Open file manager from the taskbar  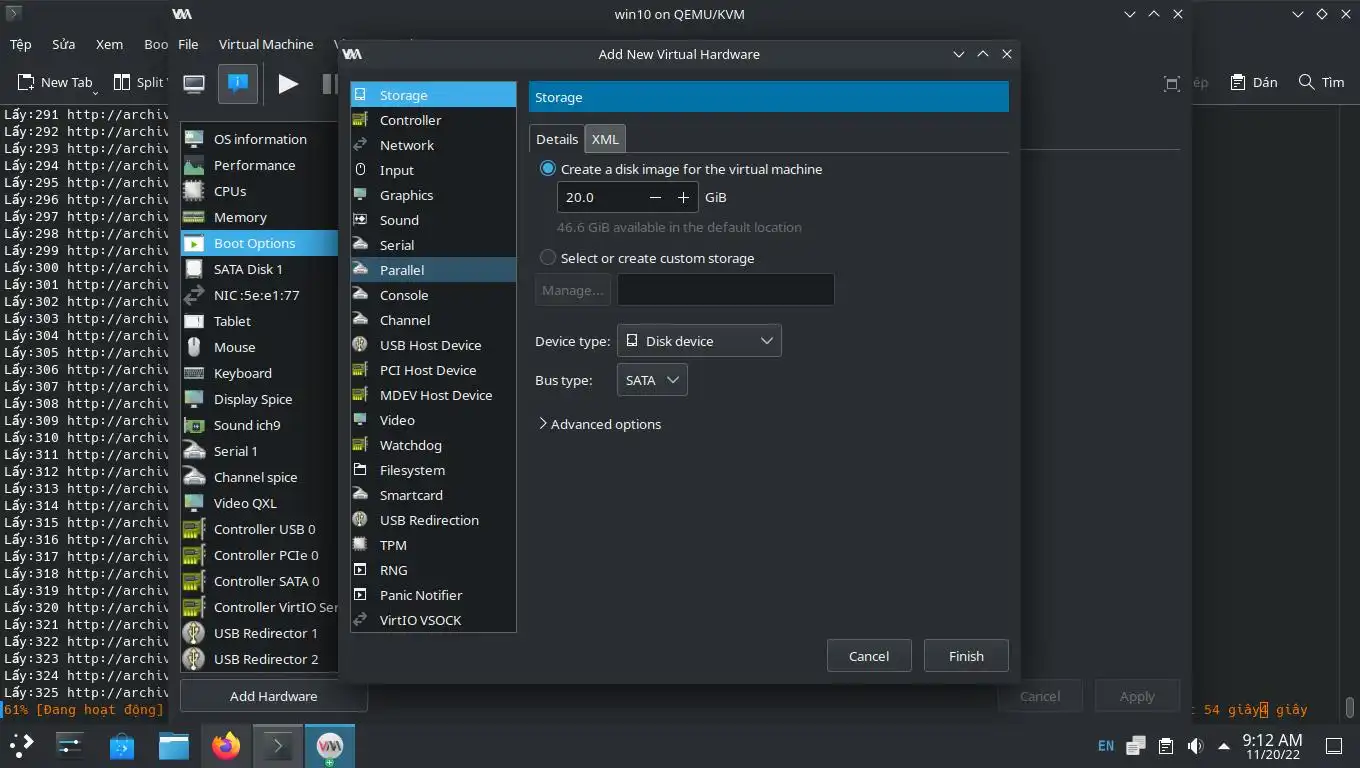point(174,746)
